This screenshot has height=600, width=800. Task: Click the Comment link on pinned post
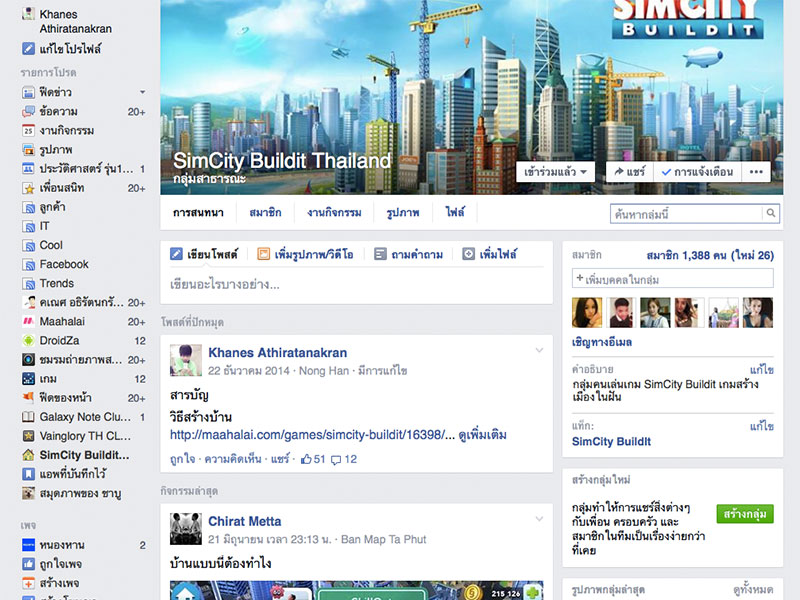(x=233, y=459)
